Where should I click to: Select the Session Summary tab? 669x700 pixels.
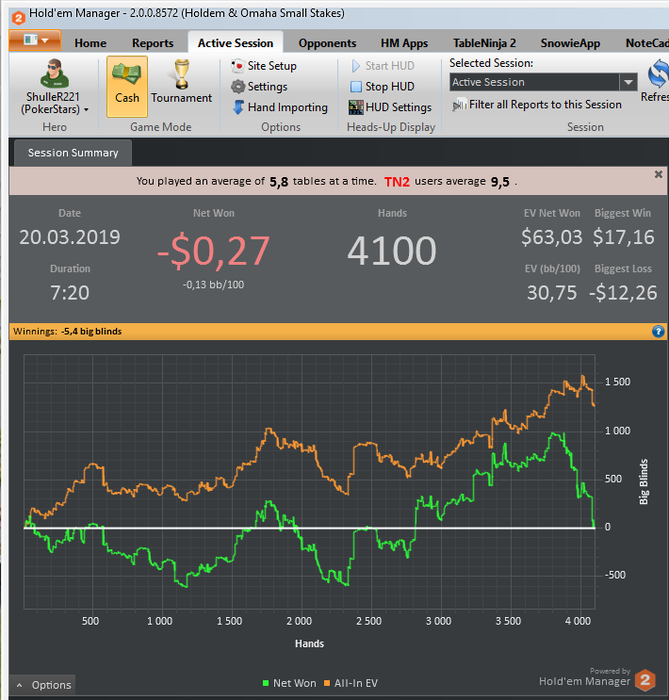coord(73,153)
